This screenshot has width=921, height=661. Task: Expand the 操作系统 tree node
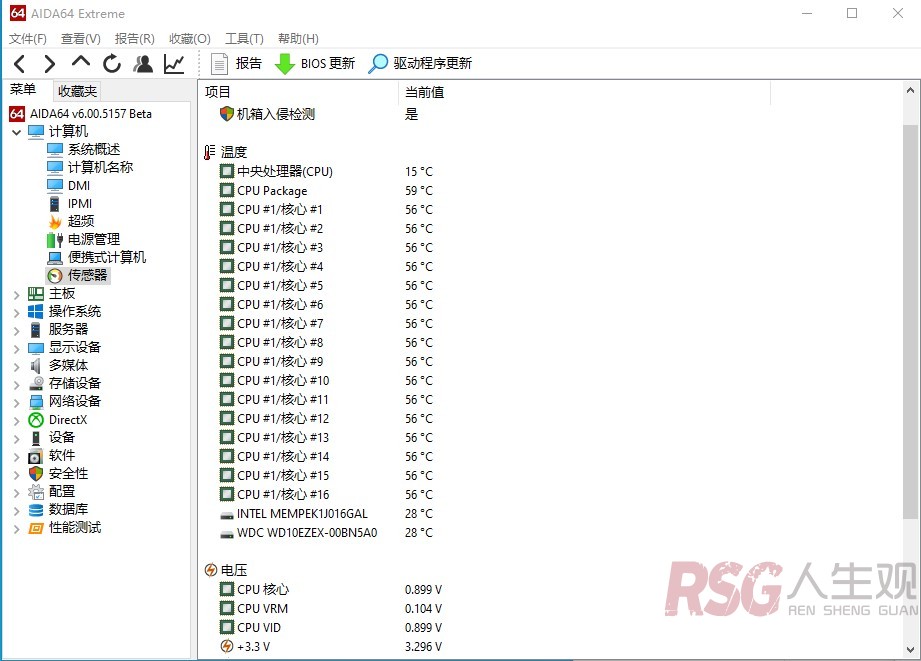point(16,313)
